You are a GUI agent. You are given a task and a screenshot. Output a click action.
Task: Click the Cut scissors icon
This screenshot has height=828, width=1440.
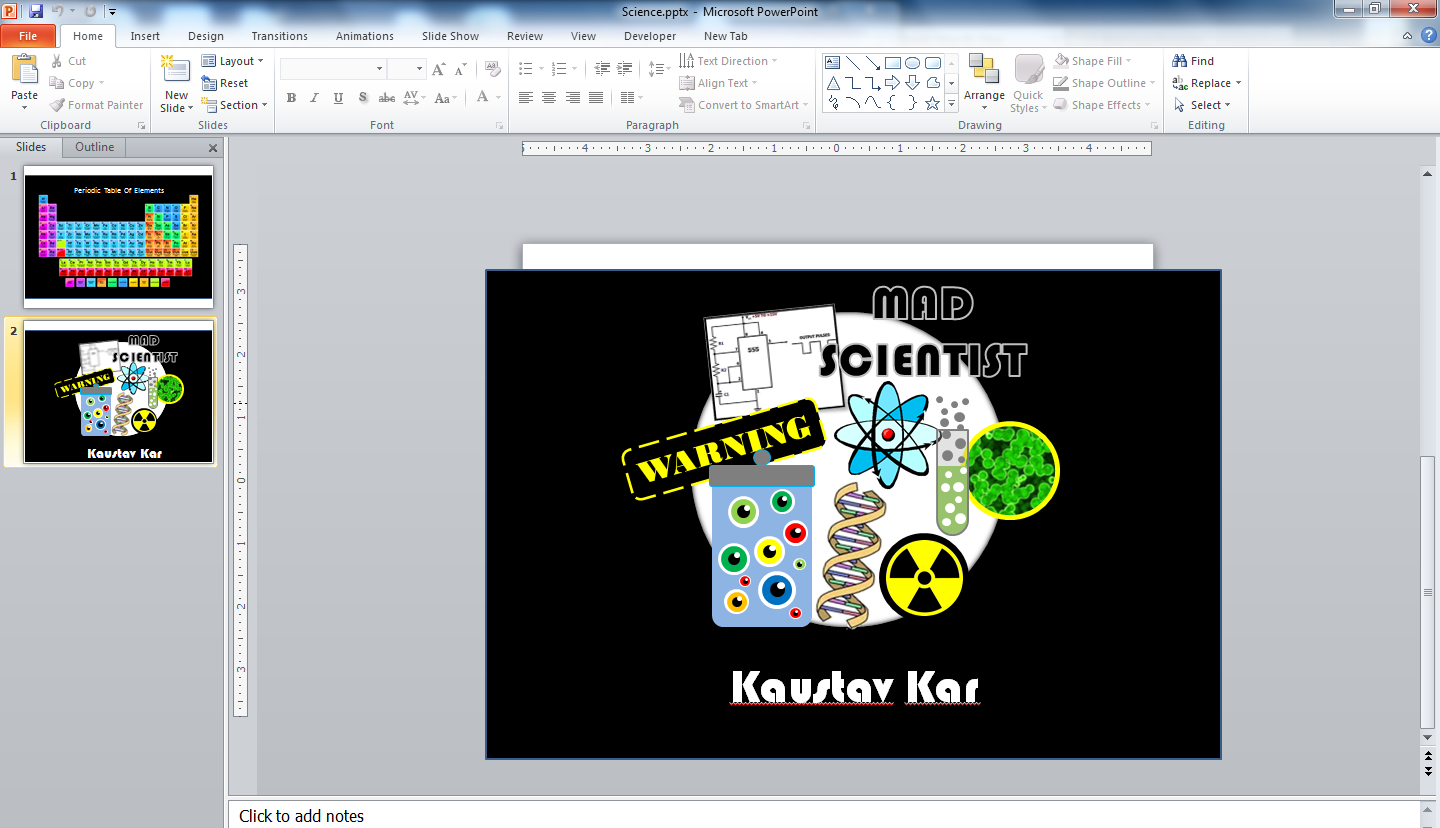[56, 61]
